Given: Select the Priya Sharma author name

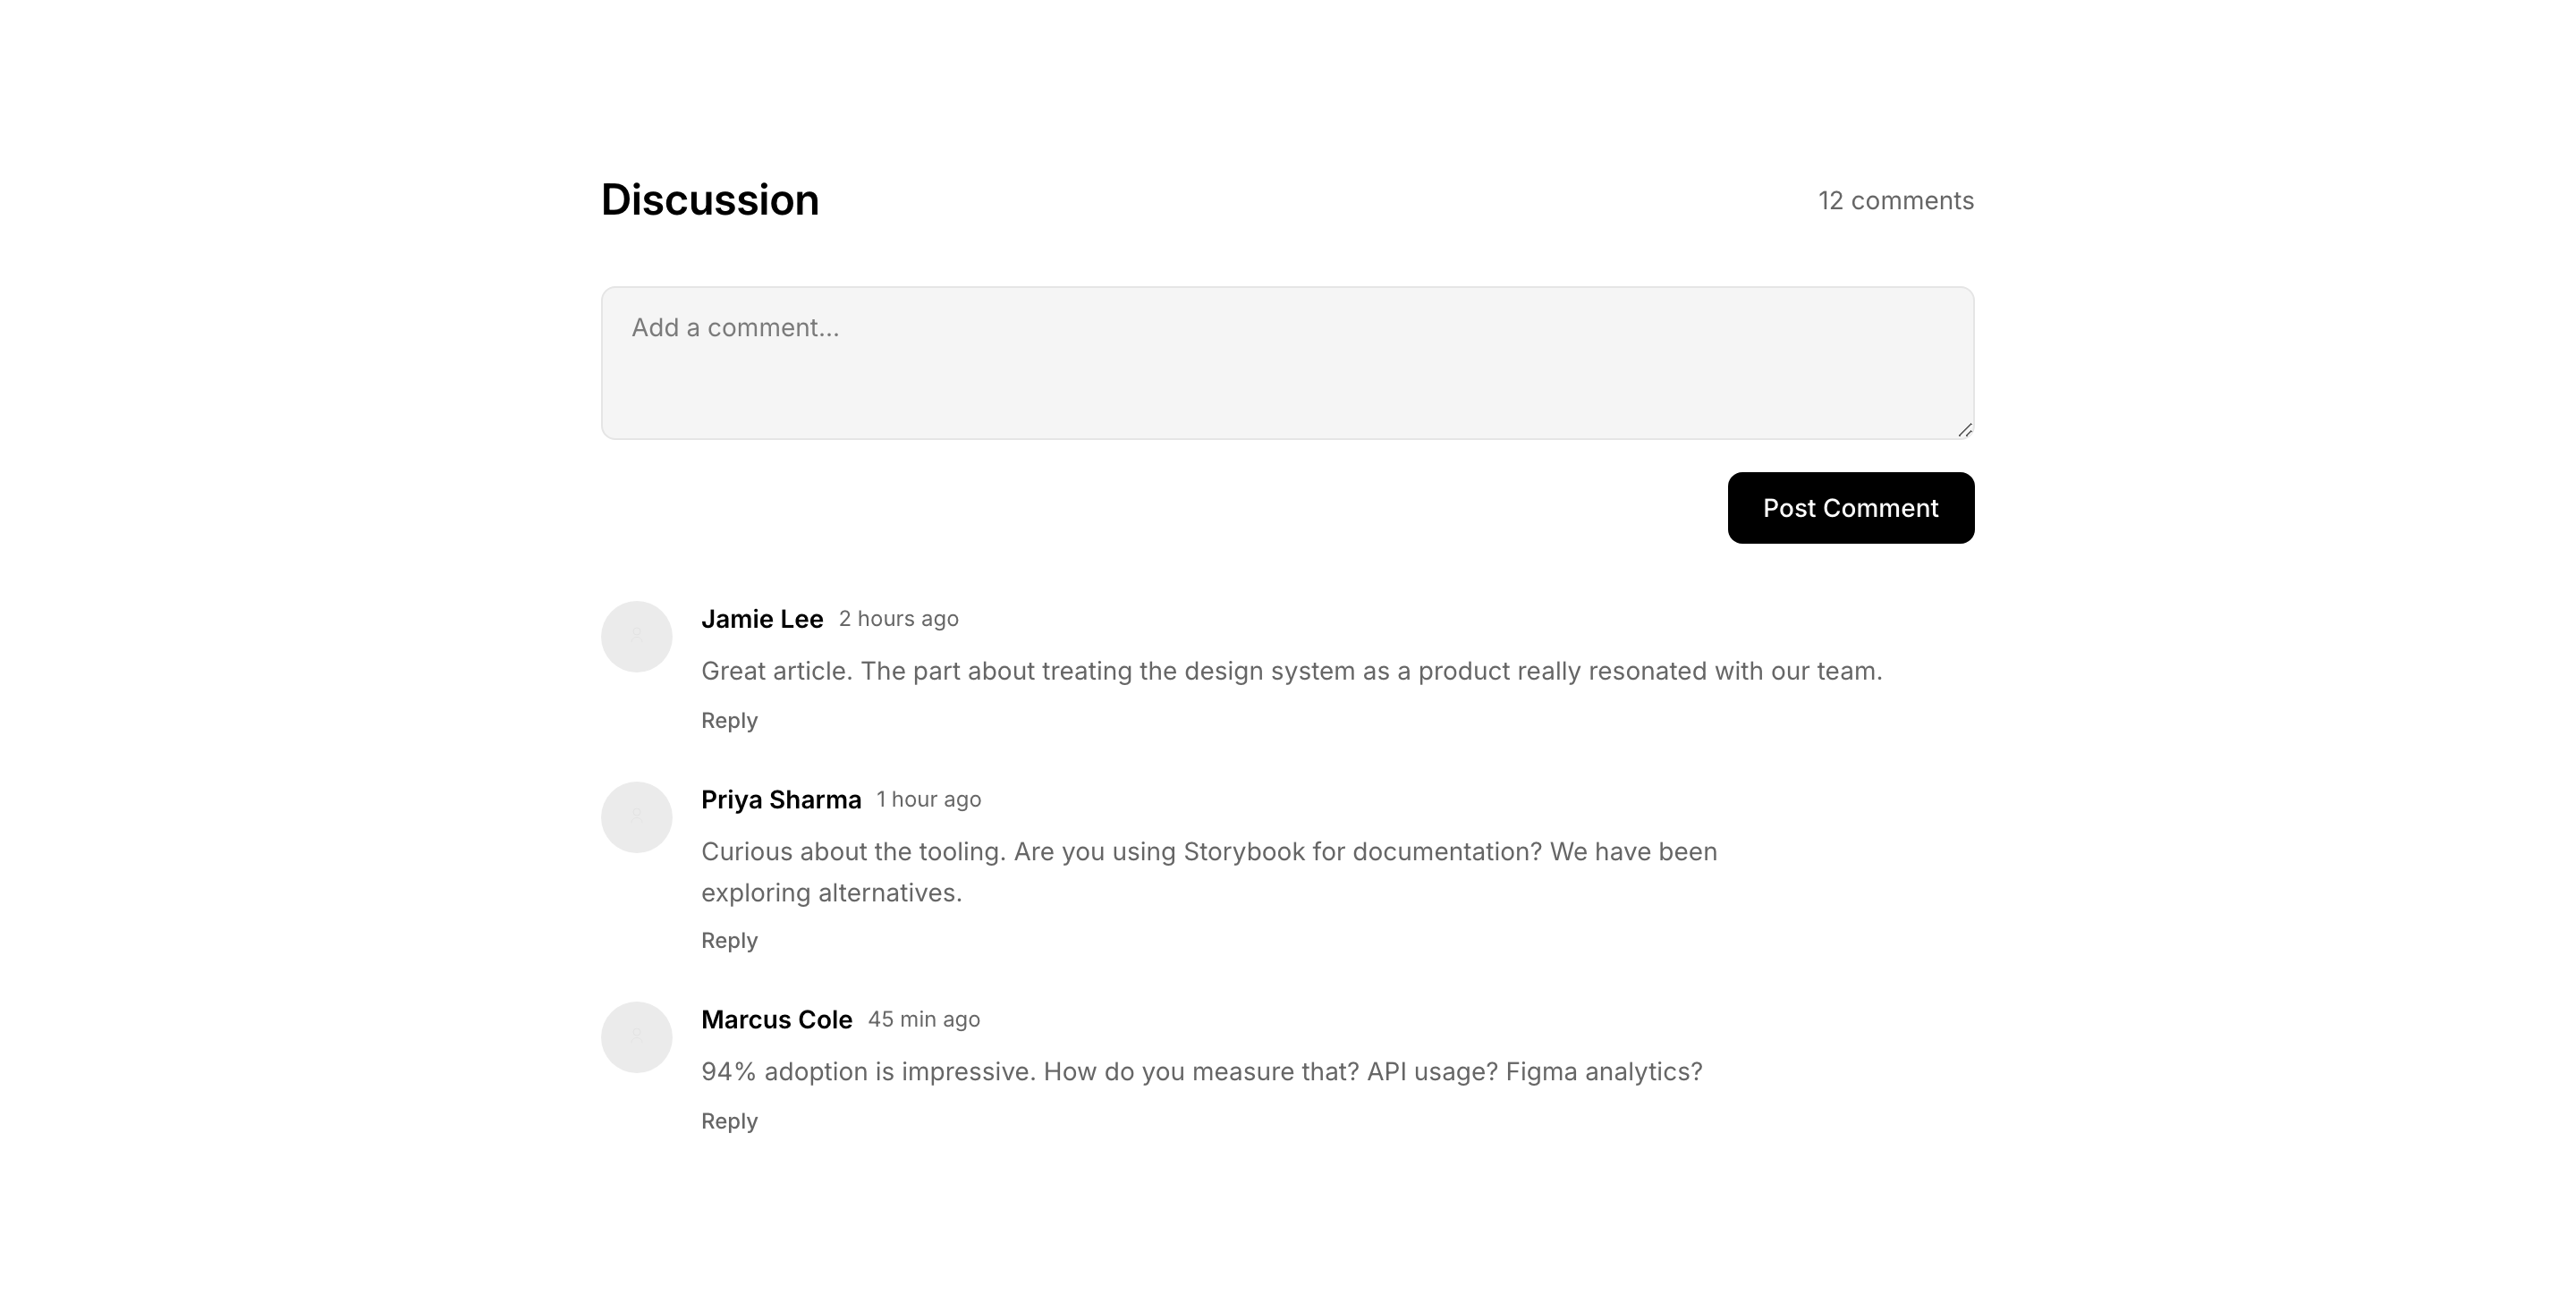Looking at the screenshot, I should tap(781, 800).
